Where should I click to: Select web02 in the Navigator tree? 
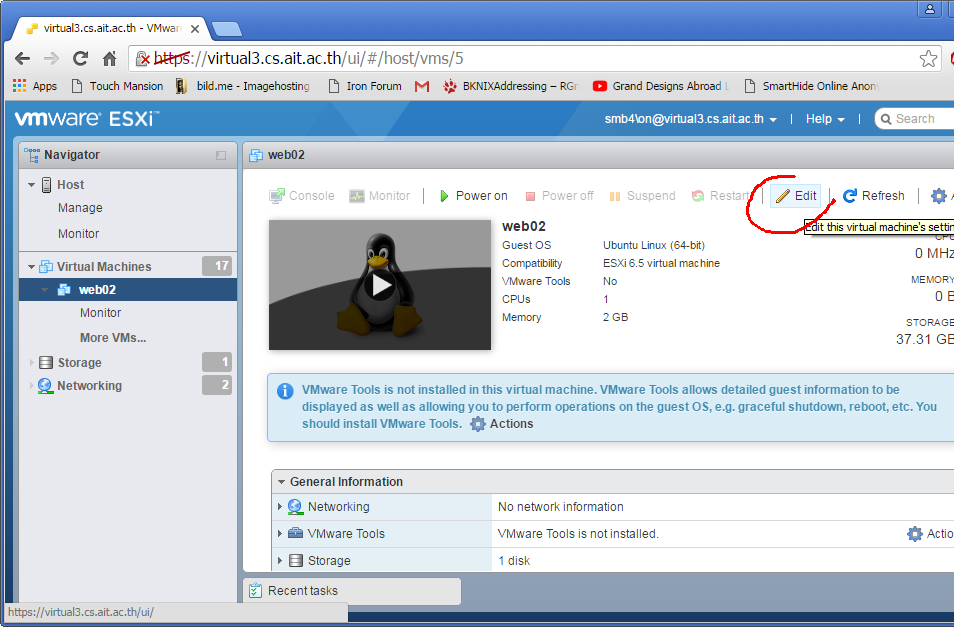tap(97, 290)
